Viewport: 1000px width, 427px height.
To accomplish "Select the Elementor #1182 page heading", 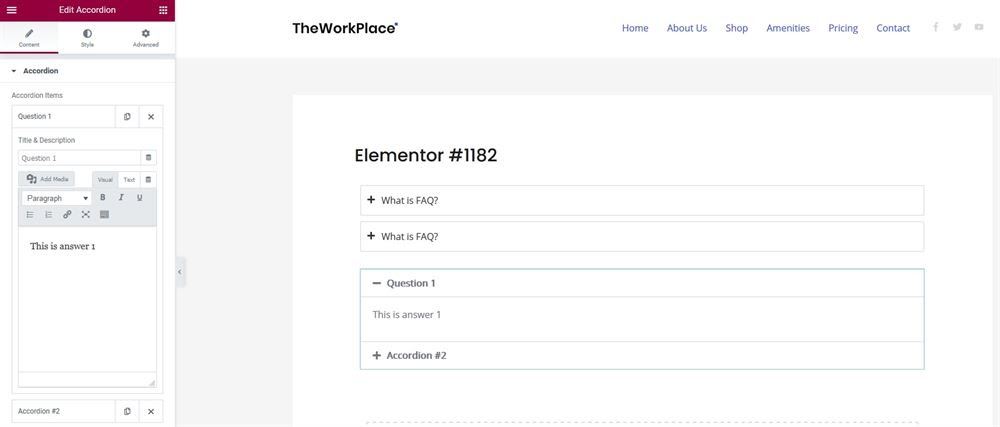I will point(426,156).
